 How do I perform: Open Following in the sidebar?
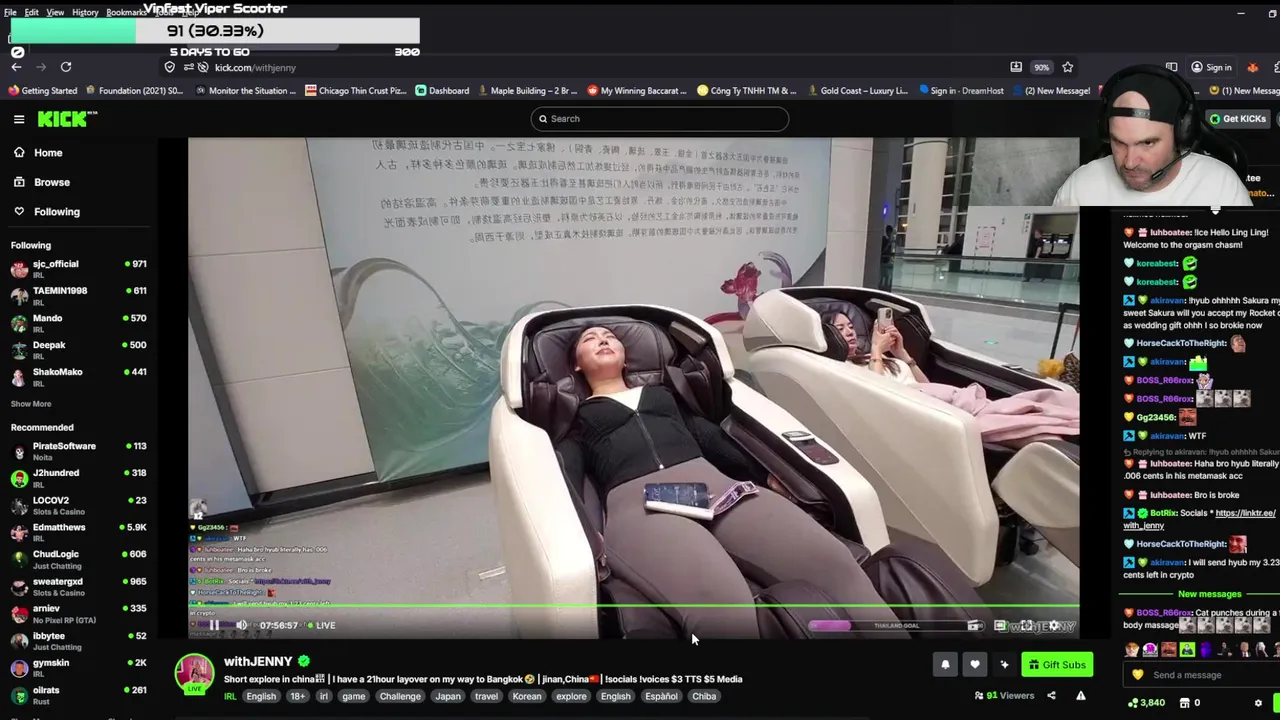[x=56, y=211]
